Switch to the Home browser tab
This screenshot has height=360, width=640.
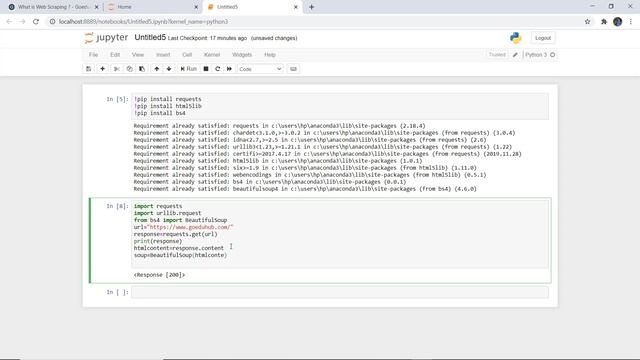point(124,7)
